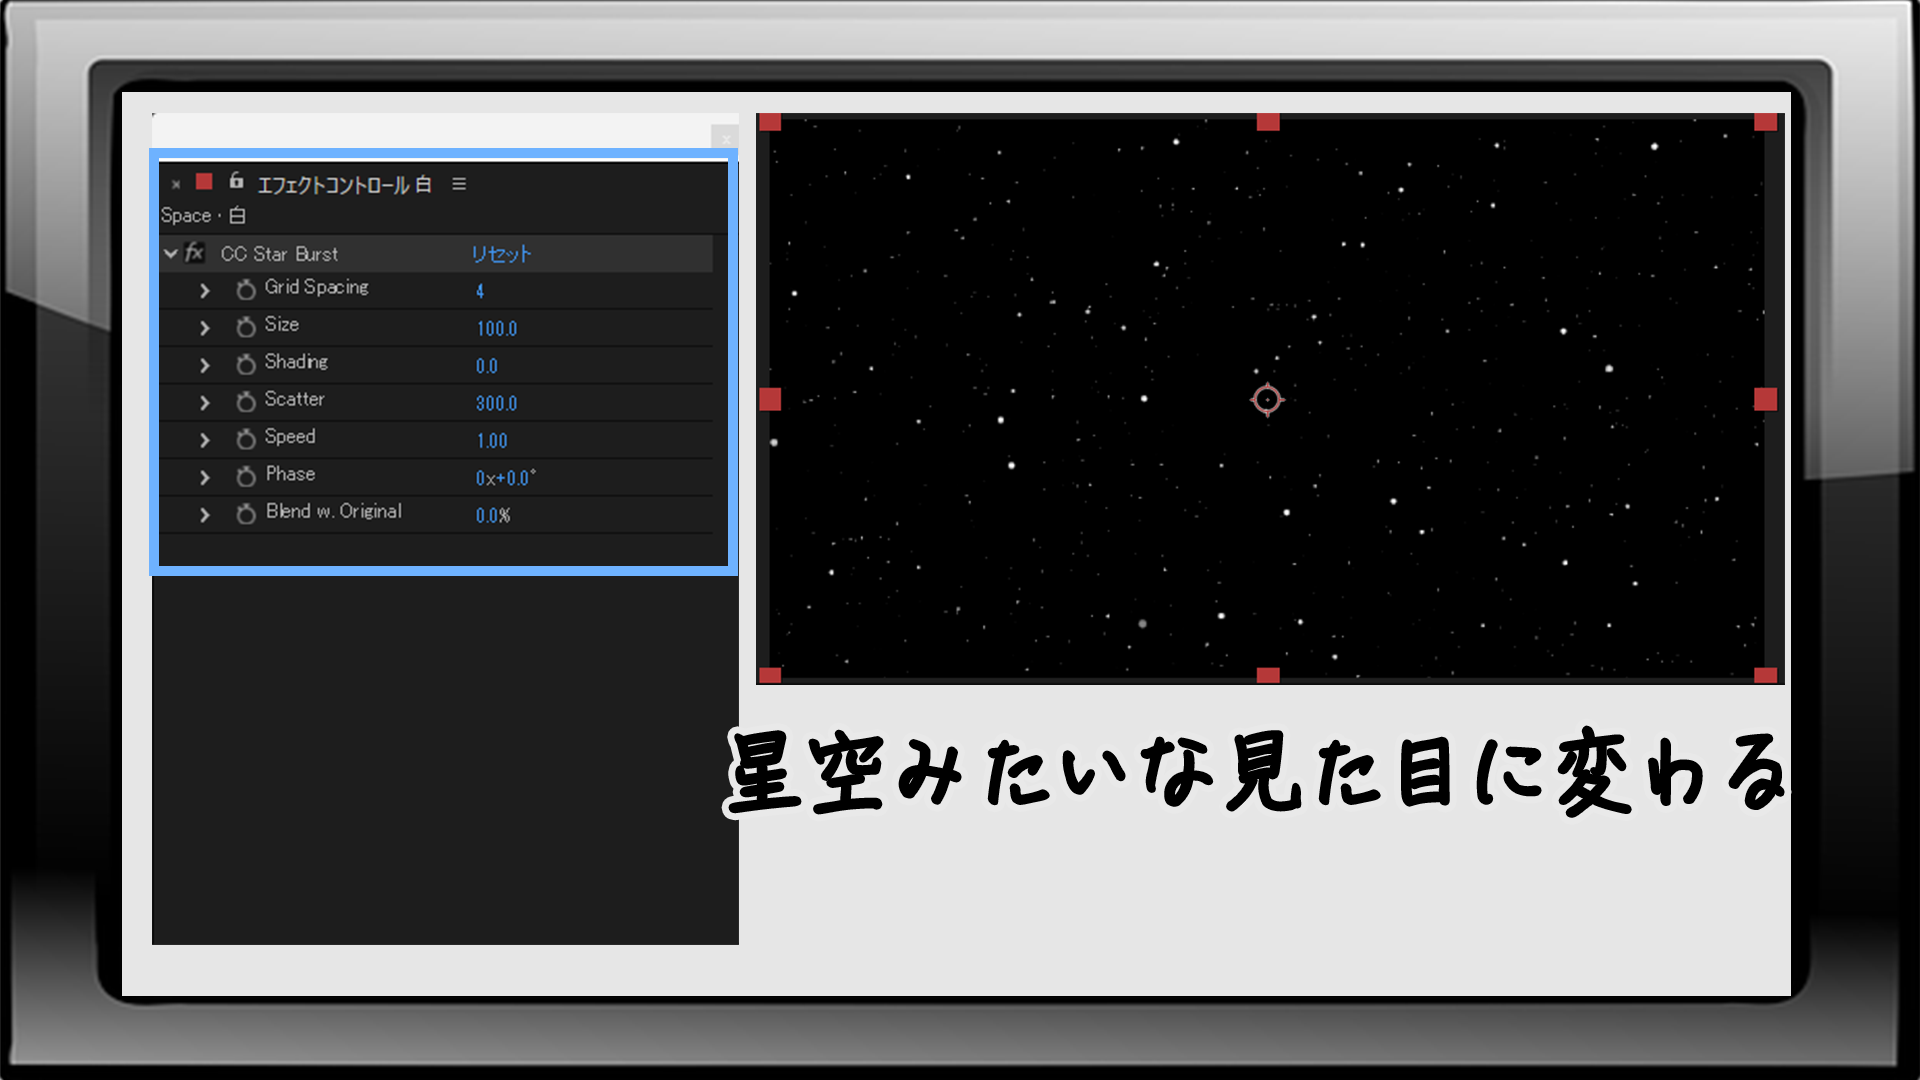Click the Scatter value 300.0
The width and height of the screenshot is (1920, 1080).
tap(497, 404)
